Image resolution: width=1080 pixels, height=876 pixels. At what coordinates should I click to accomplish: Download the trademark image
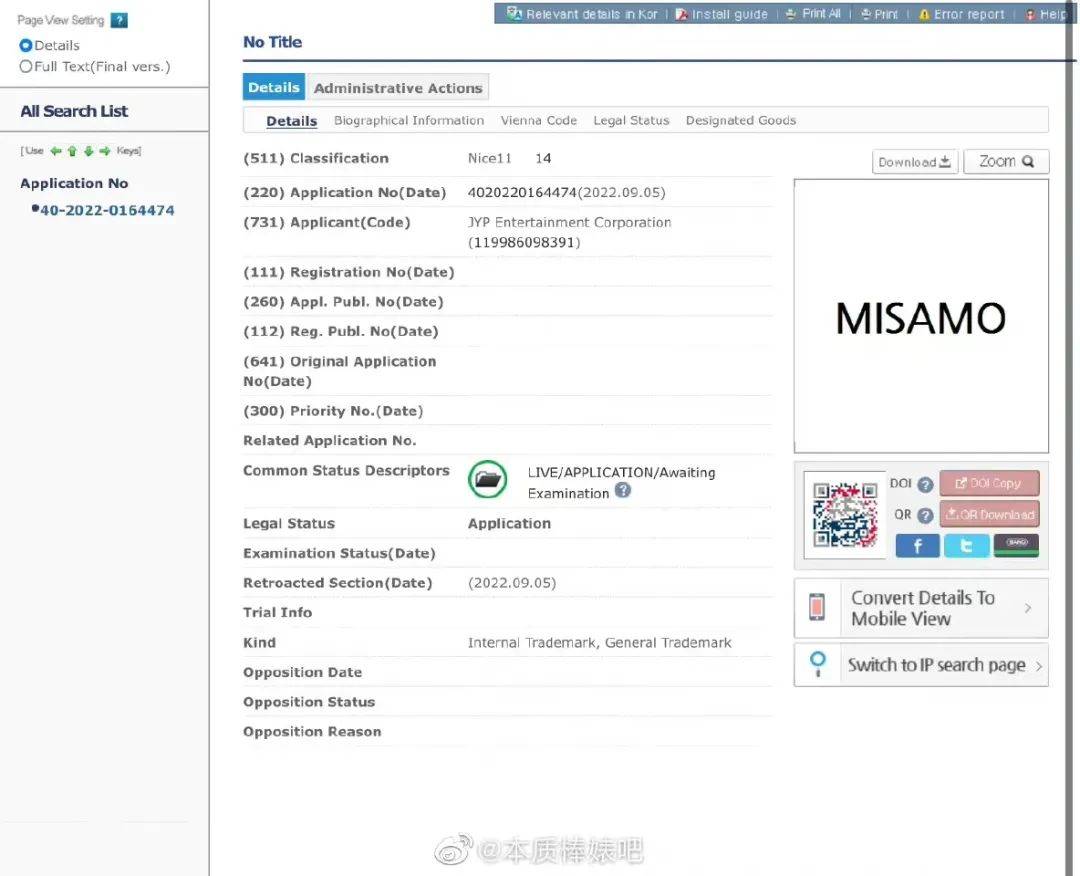[x=915, y=162]
